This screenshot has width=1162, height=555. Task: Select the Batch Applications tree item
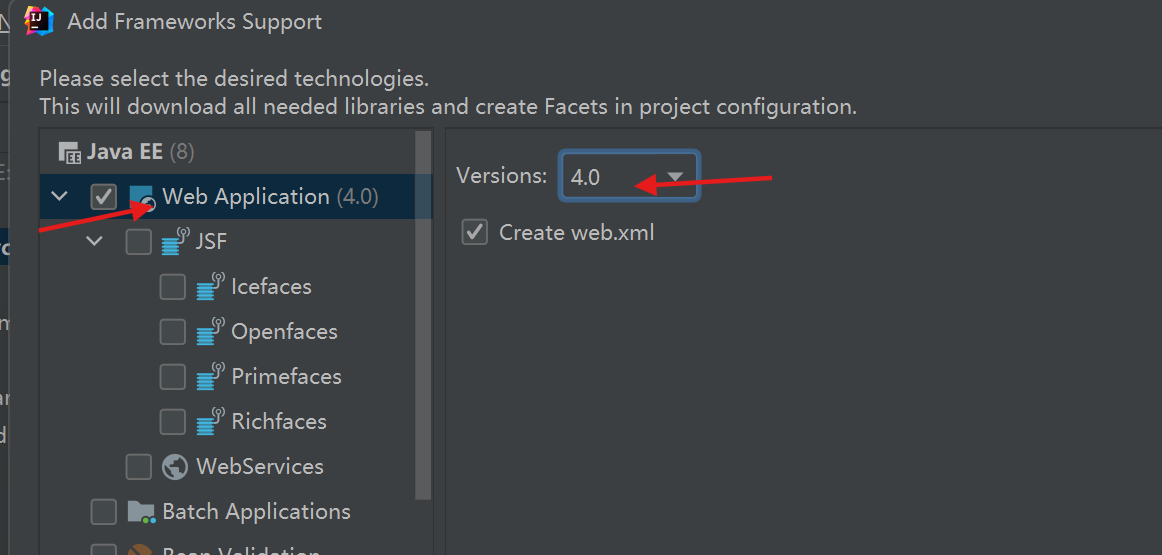(x=256, y=512)
